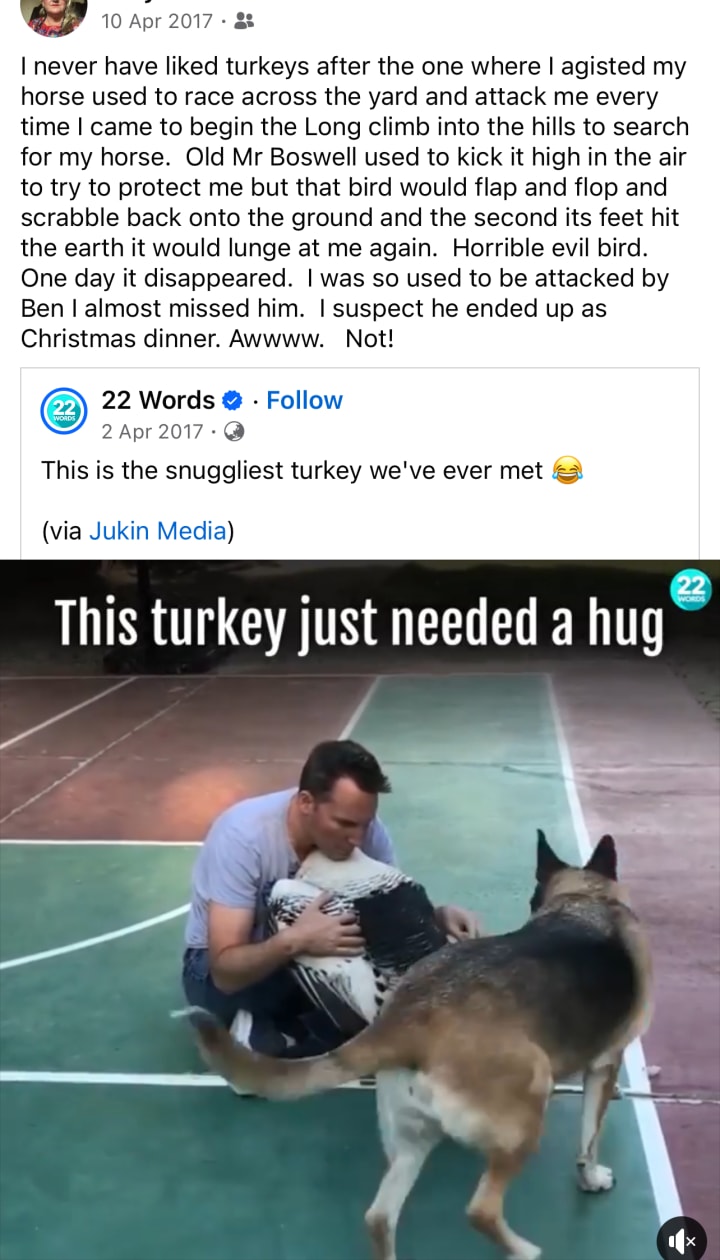The image size is (720, 1260).
Task: Follow the 22 Words page
Action: click(304, 400)
